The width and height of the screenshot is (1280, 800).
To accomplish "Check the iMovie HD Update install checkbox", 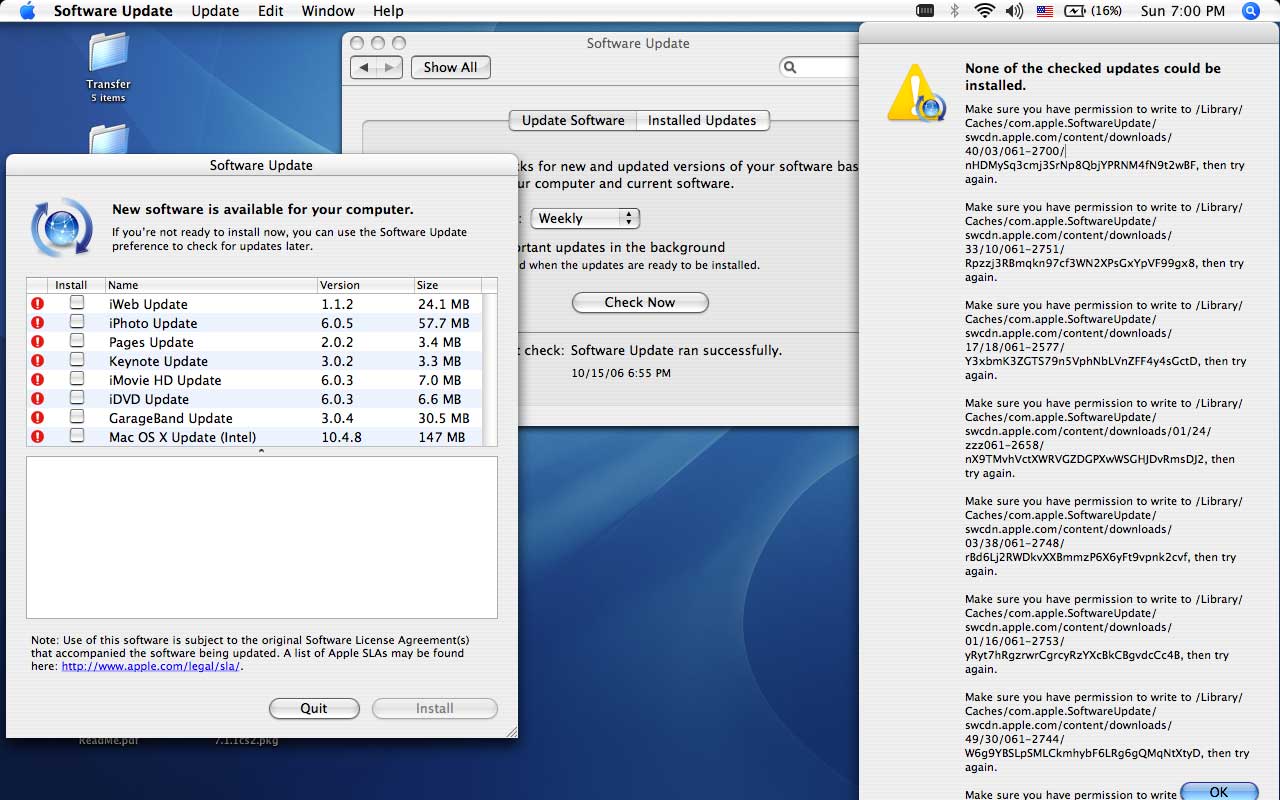I will (77, 379).
